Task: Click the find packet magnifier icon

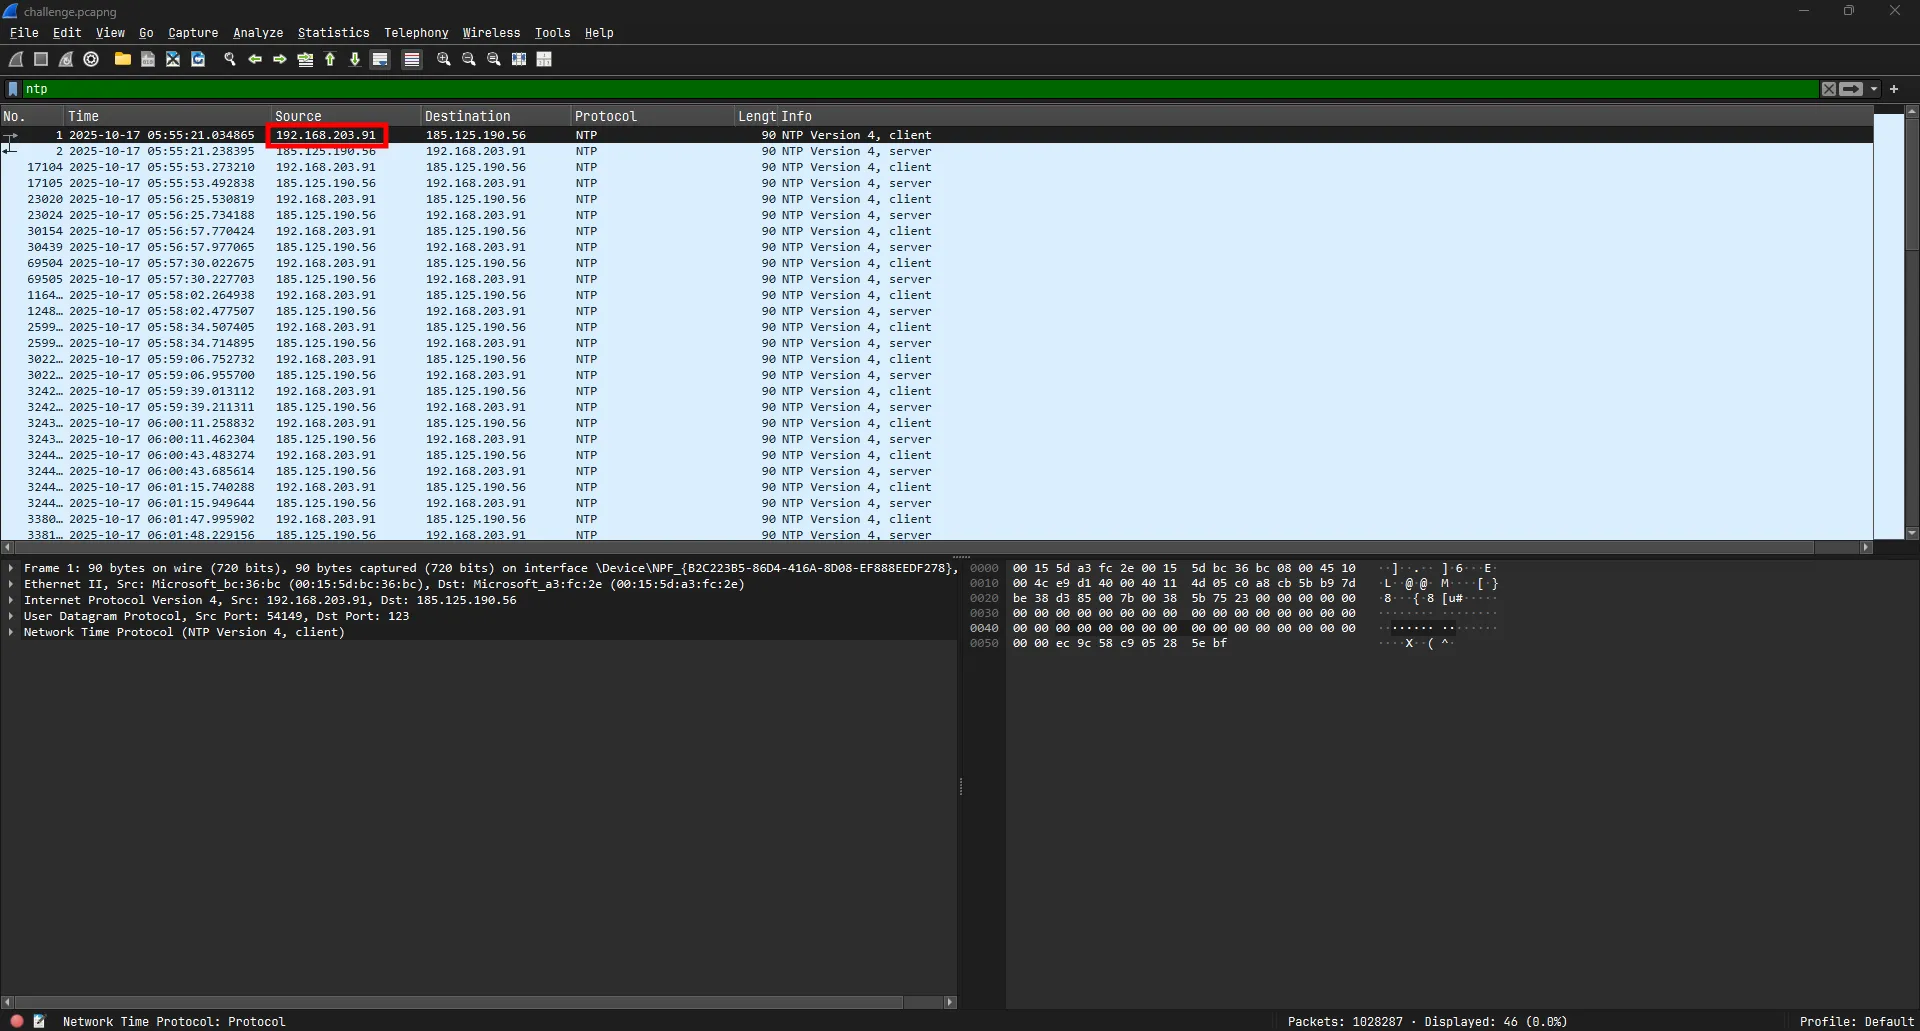Action: tap(230, 60)
